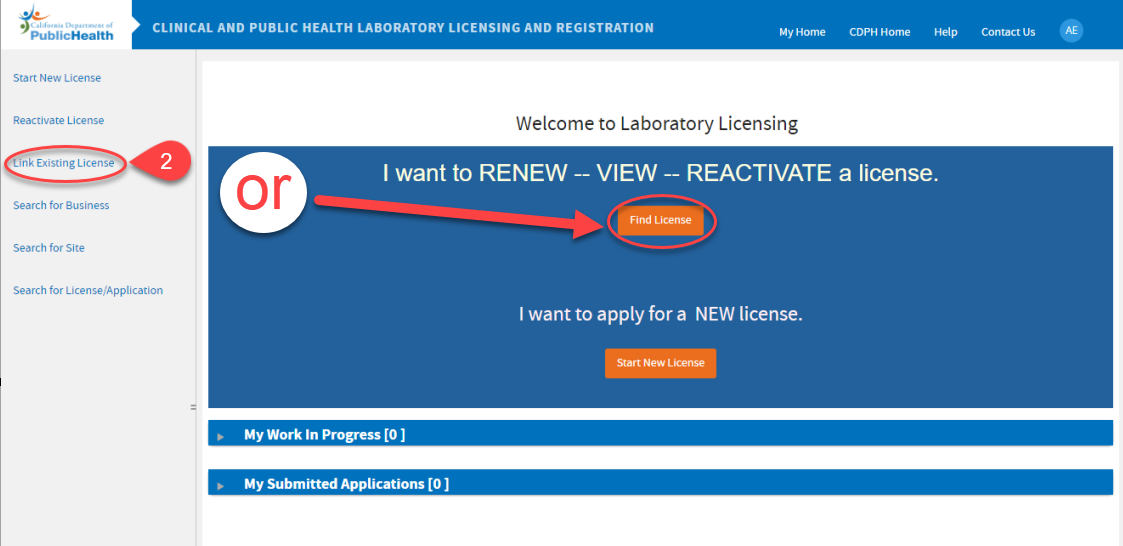Open Reactivate License from the sidebar
The height and width of the screenshot is (546, 1123).
[58, 120]
